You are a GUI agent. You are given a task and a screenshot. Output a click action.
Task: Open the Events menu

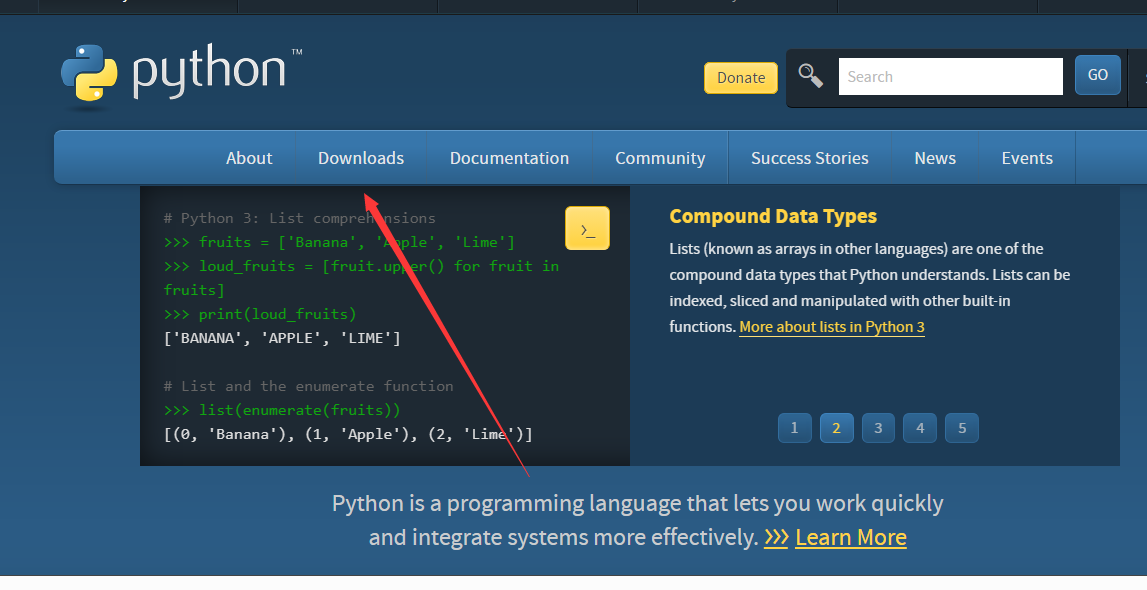pyautogui.click(x=1027, y=158)
